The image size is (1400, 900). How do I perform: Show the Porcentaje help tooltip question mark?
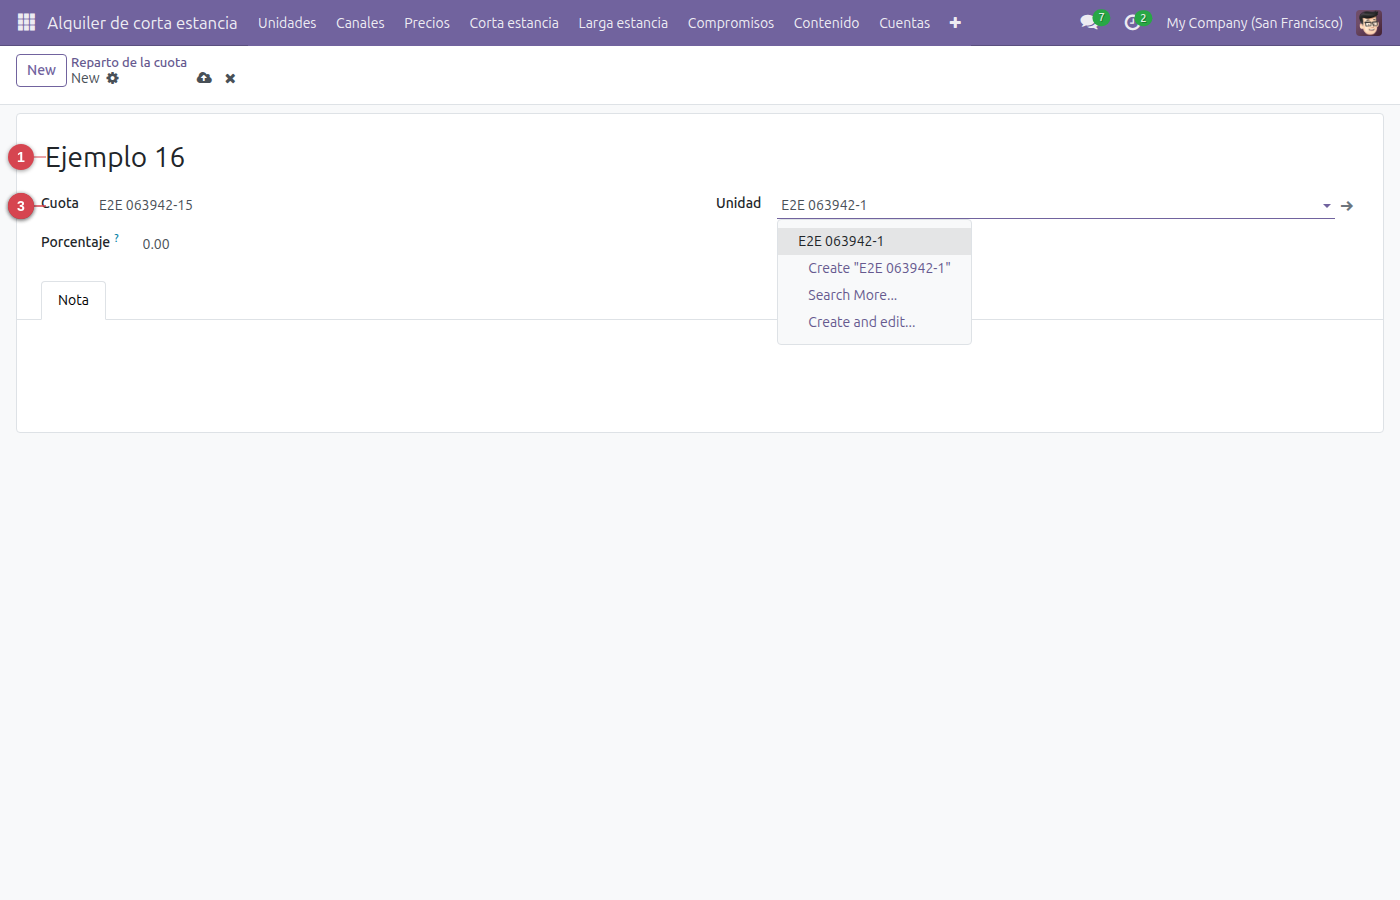[x=117, y=238]
